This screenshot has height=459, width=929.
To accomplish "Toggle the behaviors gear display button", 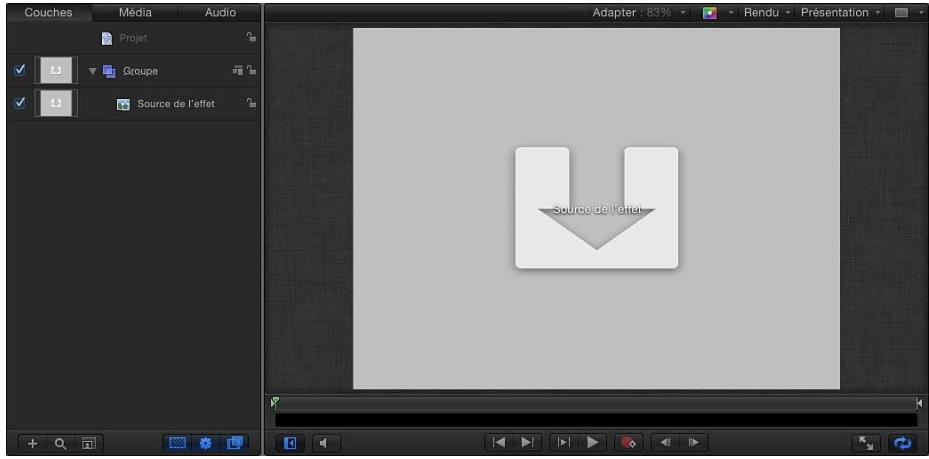I will click(x=206, y=442).
